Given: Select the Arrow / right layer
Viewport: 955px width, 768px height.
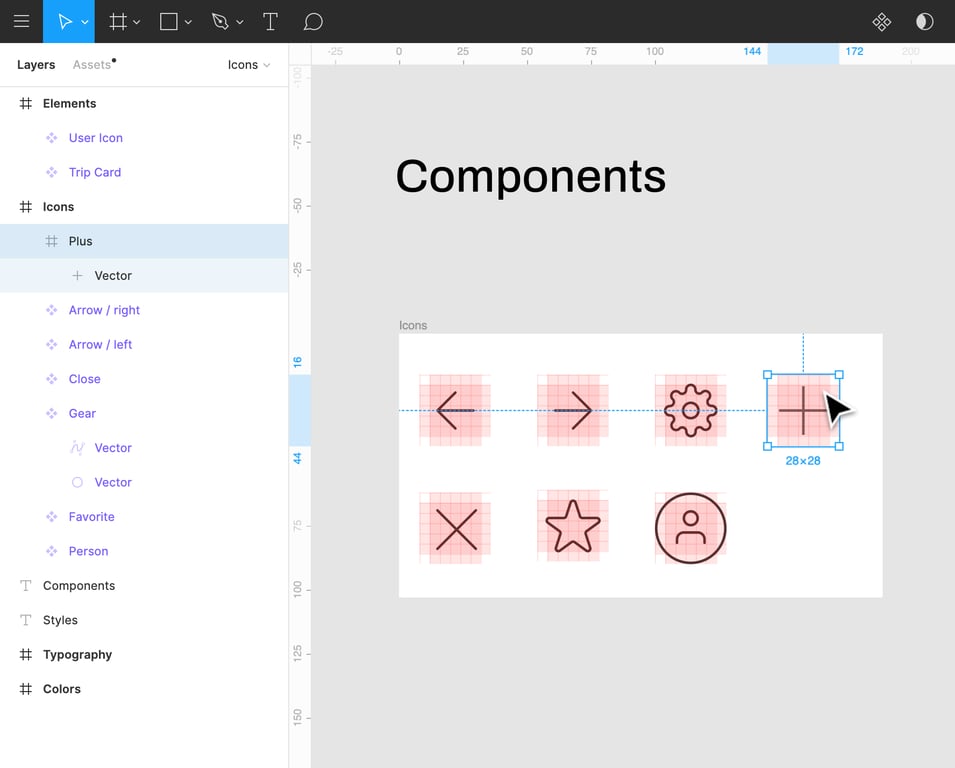Looking at the screenshot, I should tap(104, 310).
